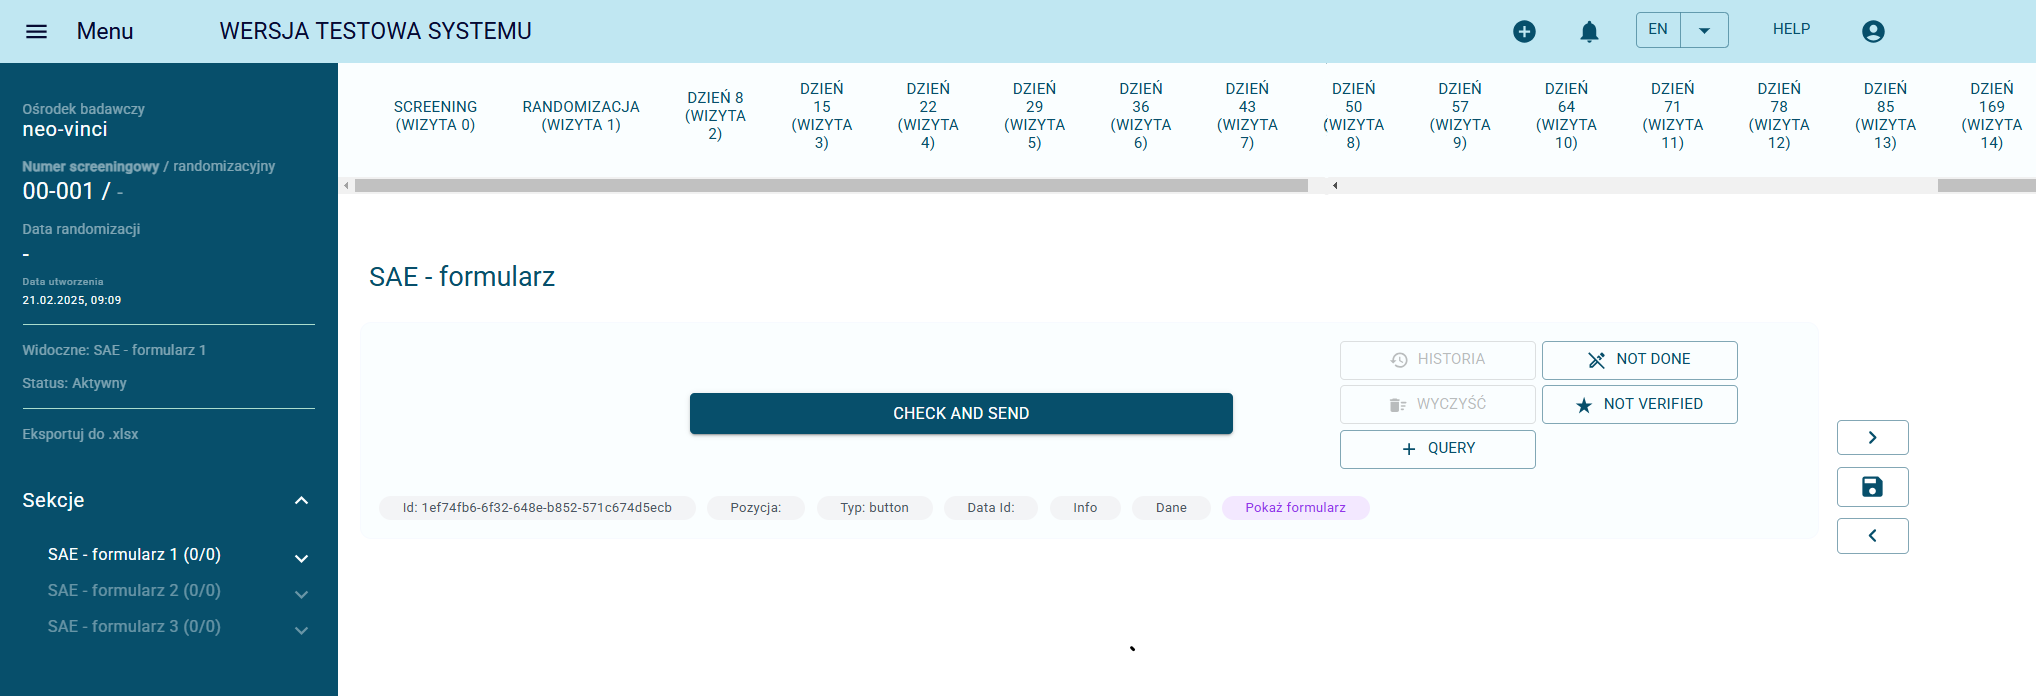This screenshot has height=696, width=2036.
Task: Click Eksportuj do .xlsx link
Action: tap(80, 434)
